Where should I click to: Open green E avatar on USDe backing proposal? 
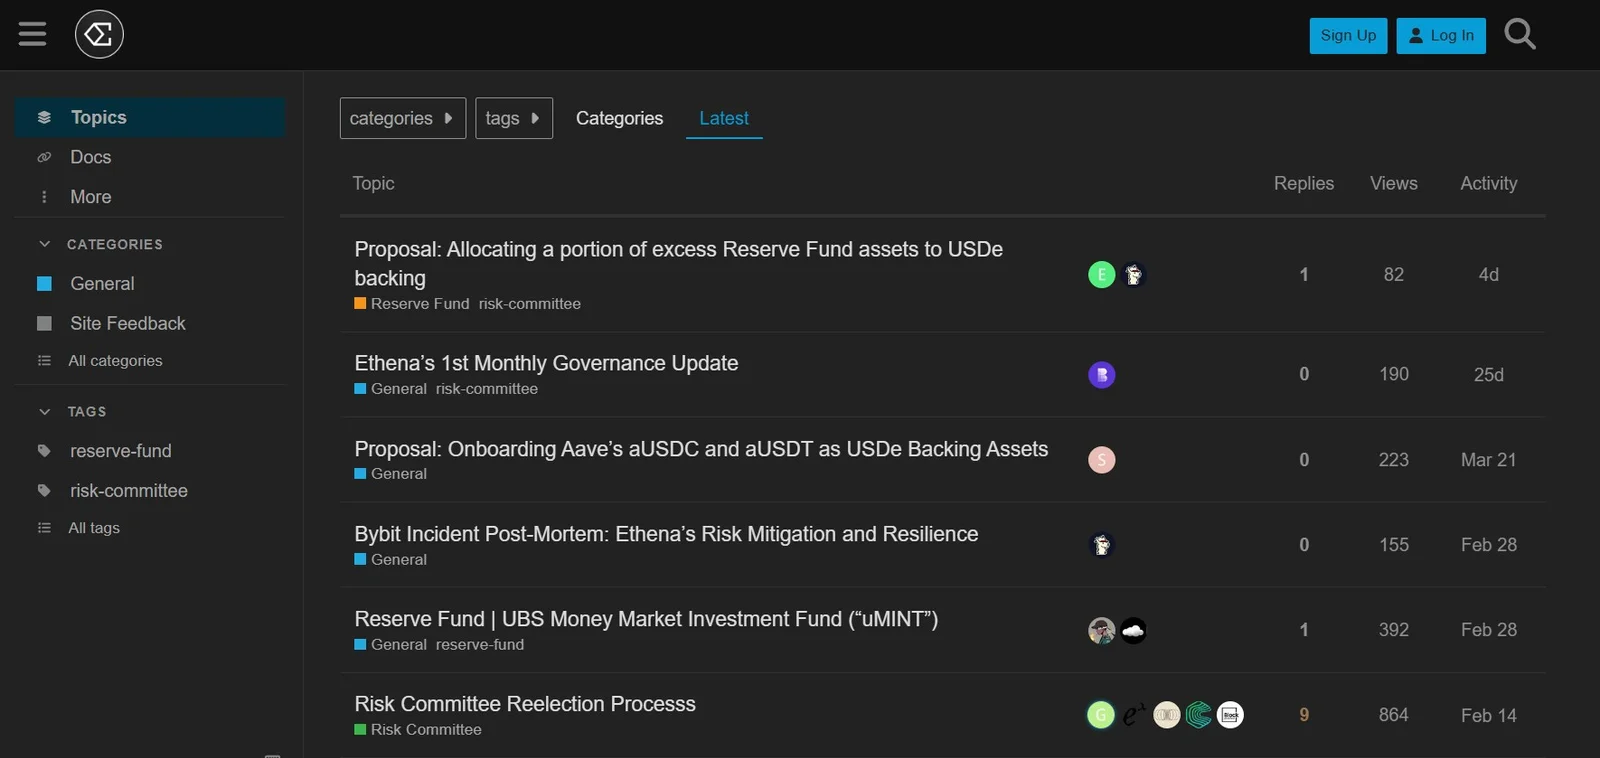coord(1101,274)
